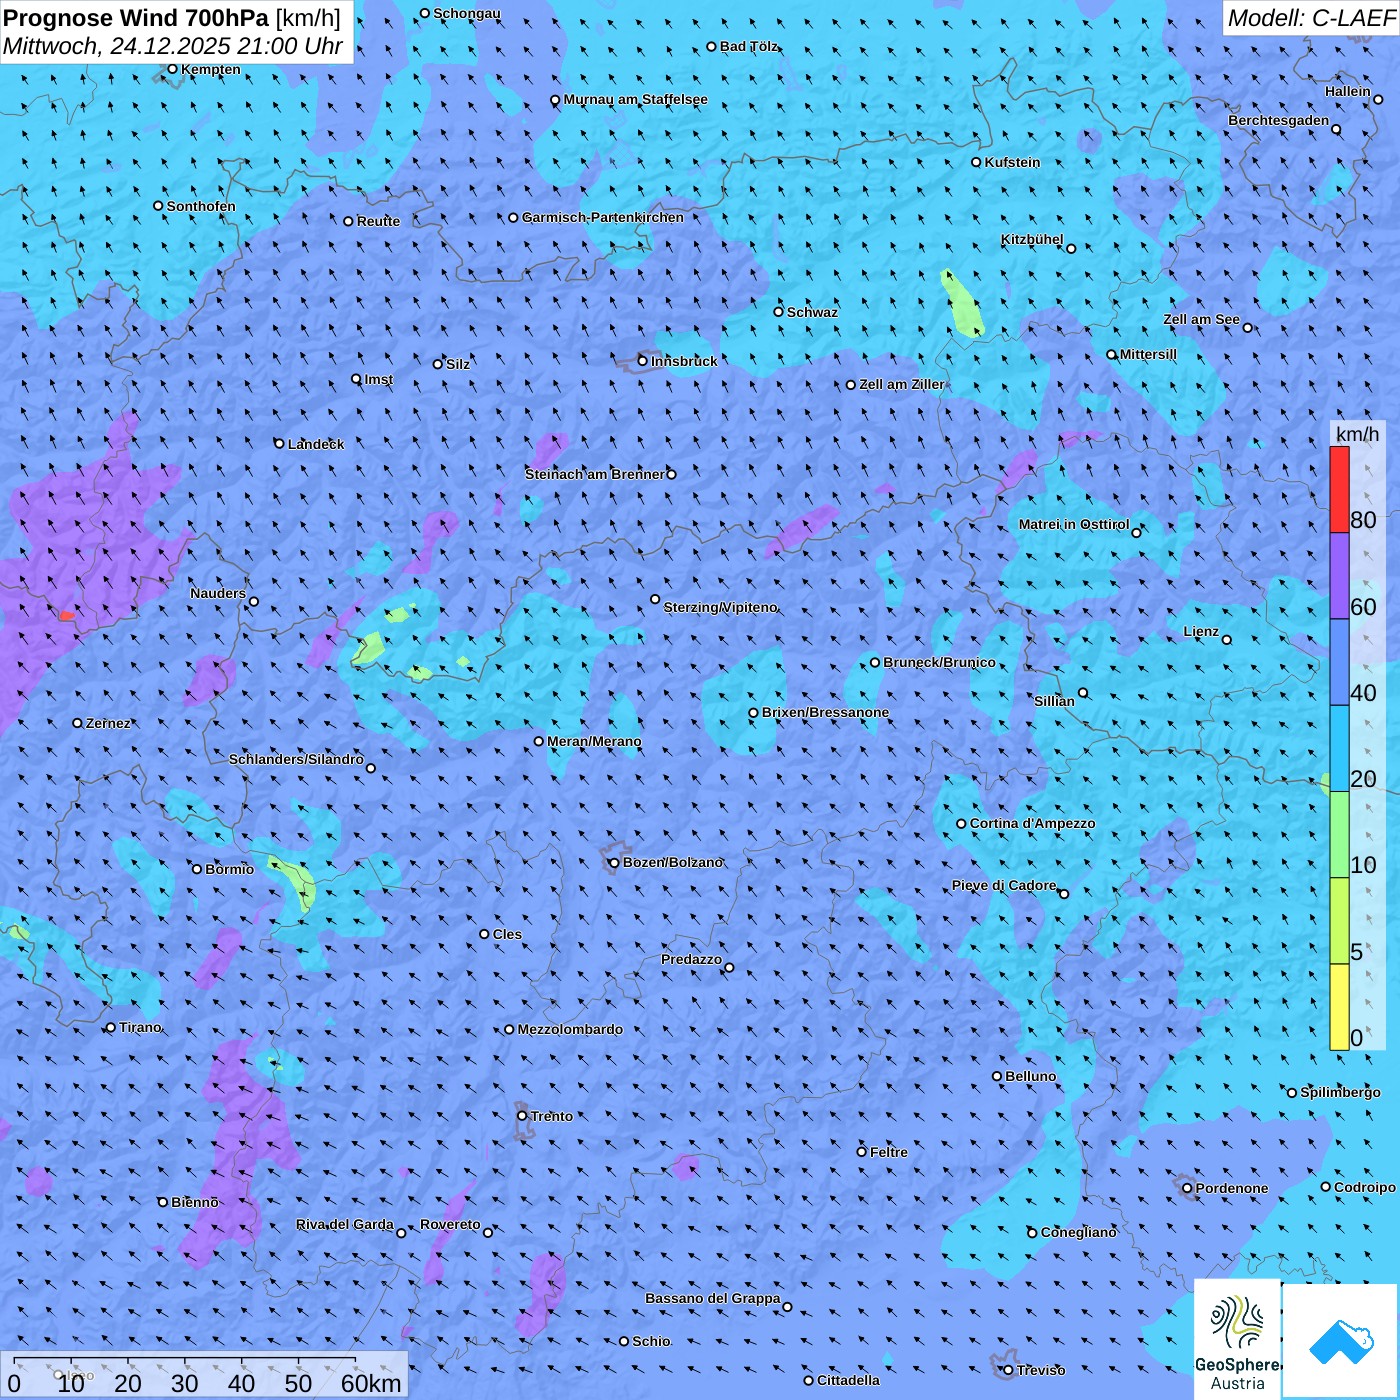The height and width of the screenshot is (1400, 1400).
Task: Click the Kufstein map marker dot
Action: (977, 162)
